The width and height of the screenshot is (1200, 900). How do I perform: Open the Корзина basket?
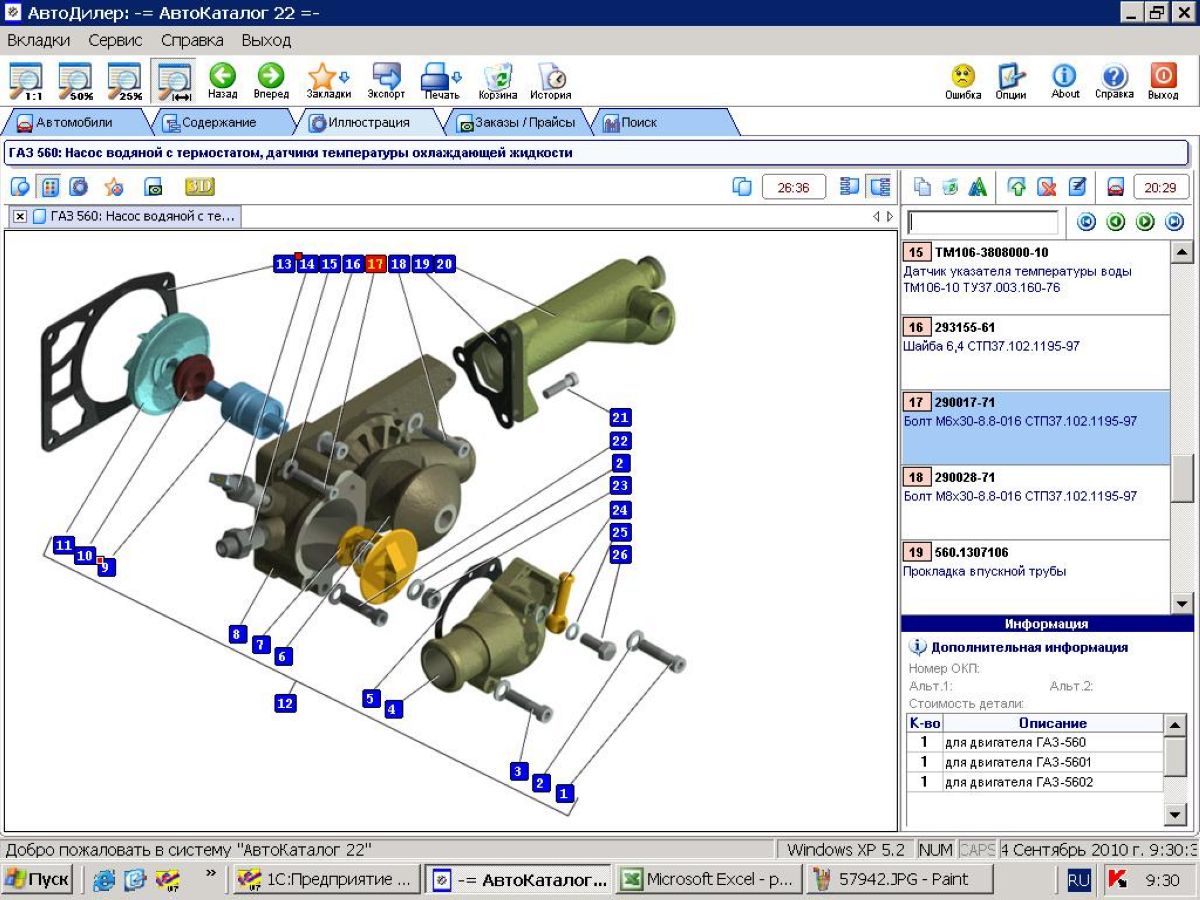tap(497, 80)
